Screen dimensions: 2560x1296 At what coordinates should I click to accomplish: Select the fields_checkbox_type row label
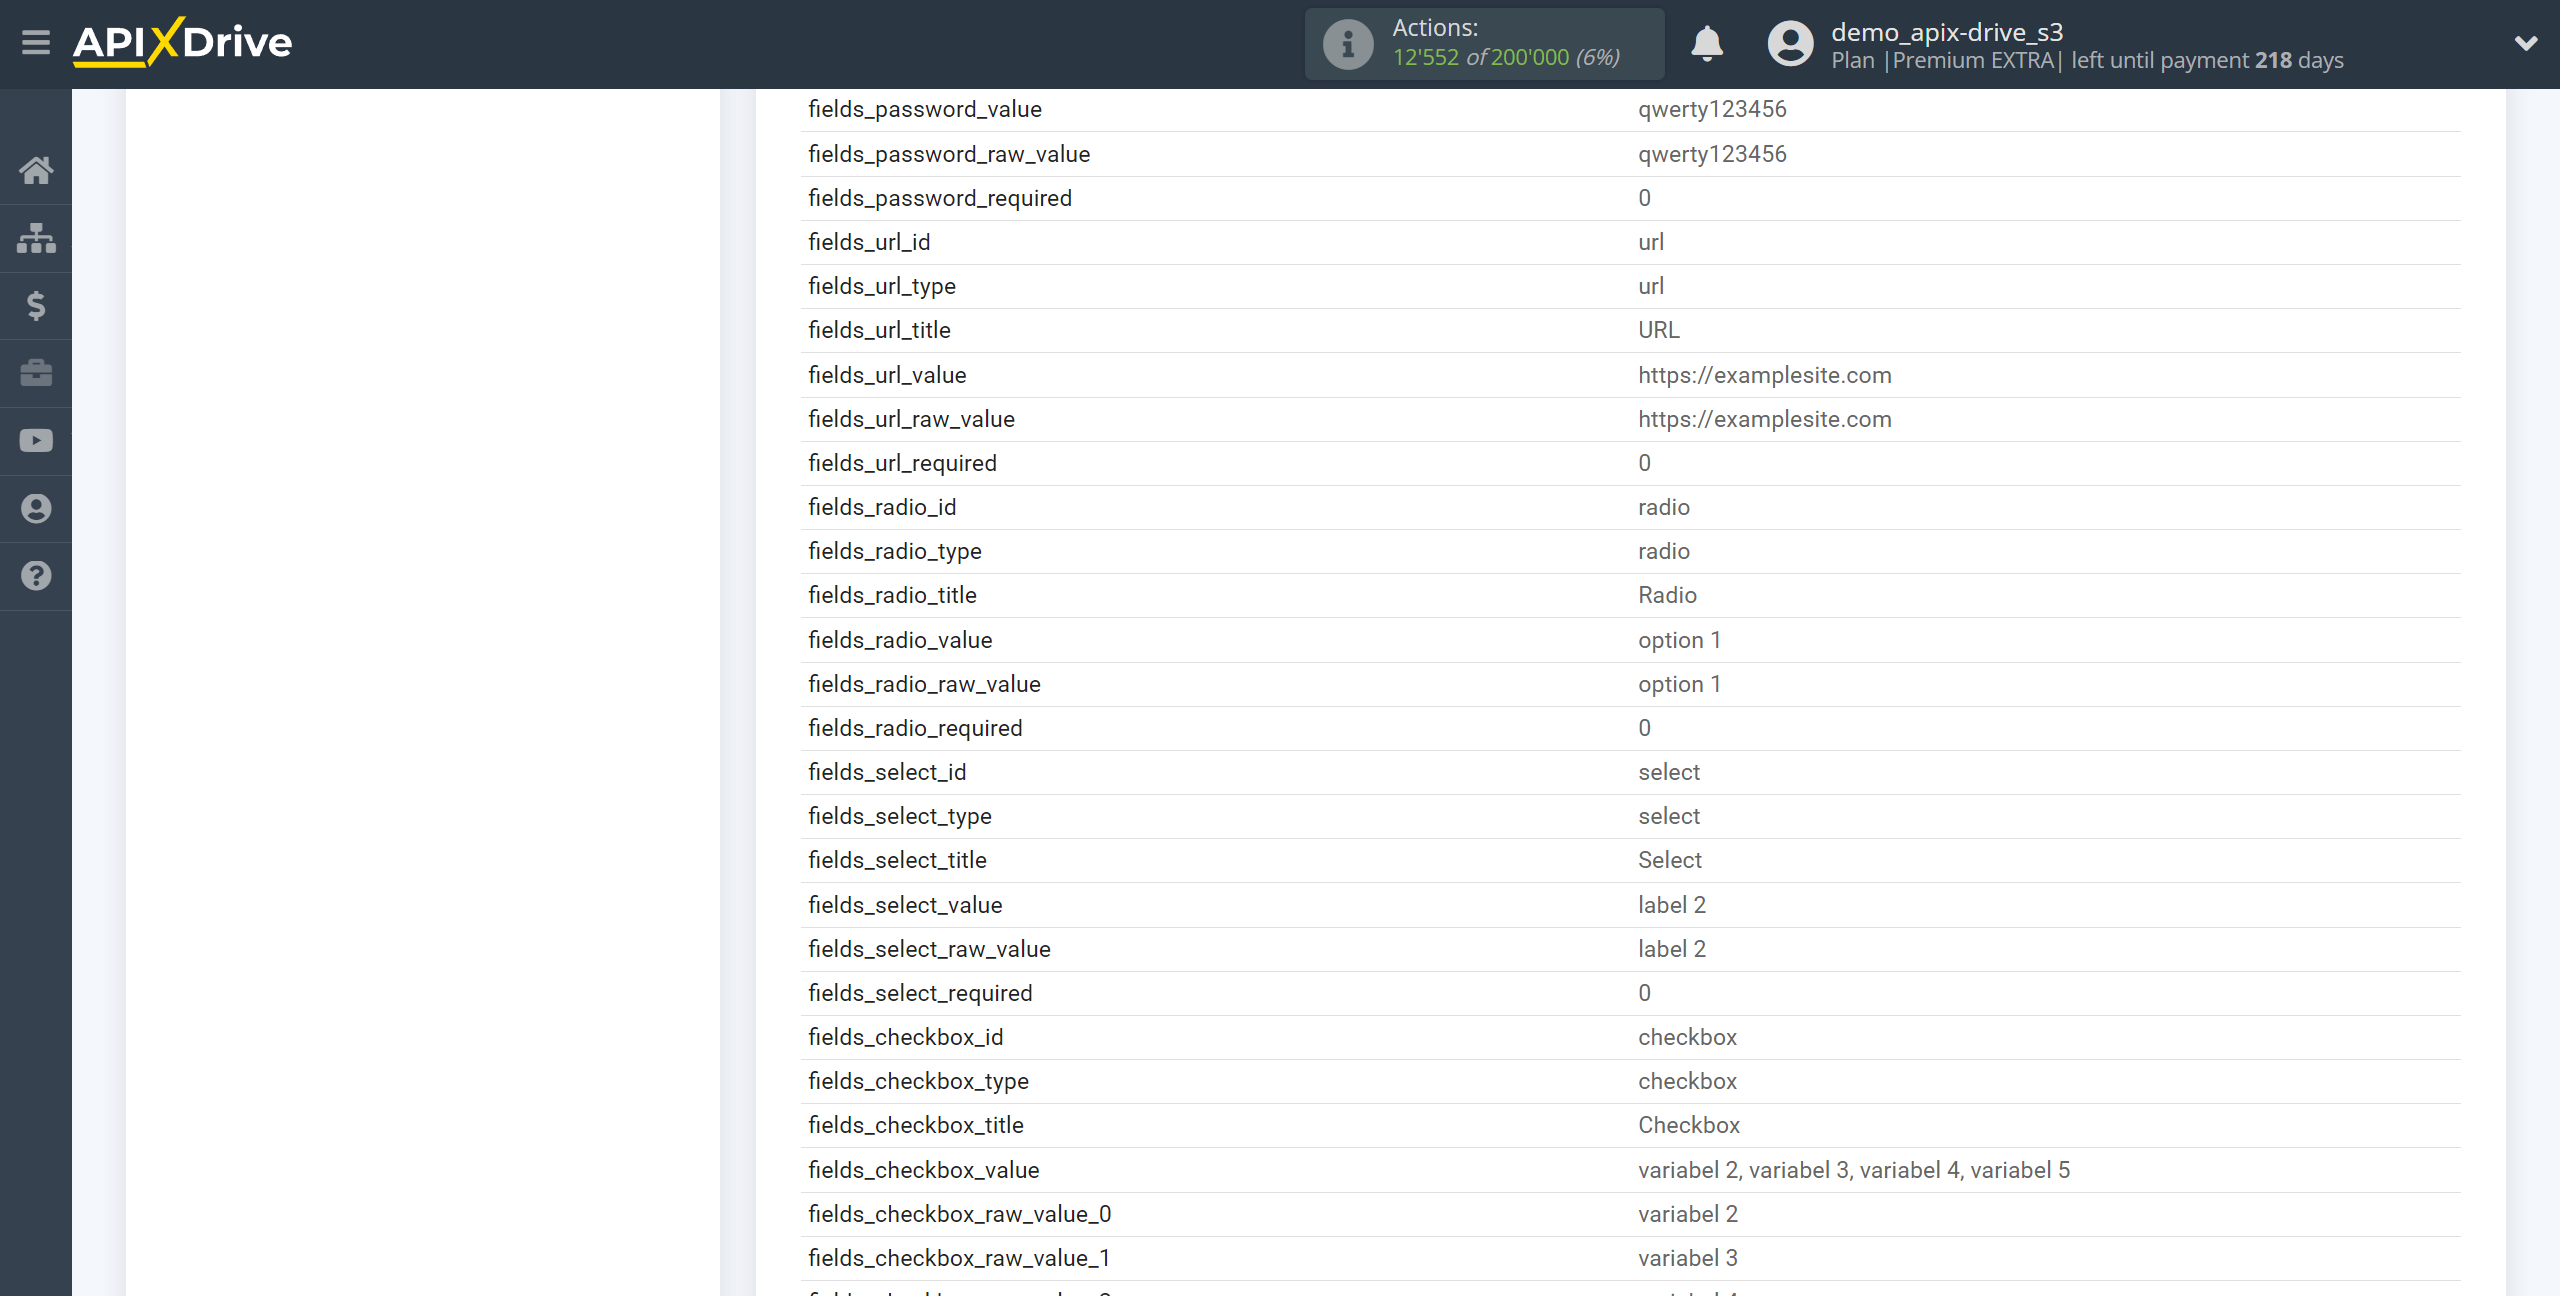(918, 1081)
